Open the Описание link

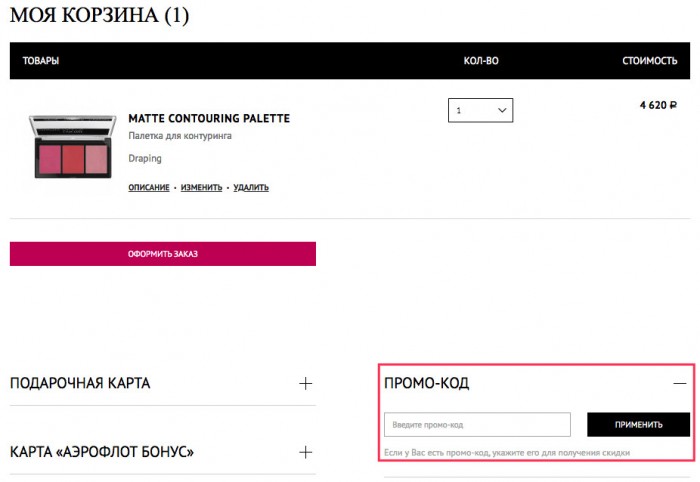(x=149, y=187)
